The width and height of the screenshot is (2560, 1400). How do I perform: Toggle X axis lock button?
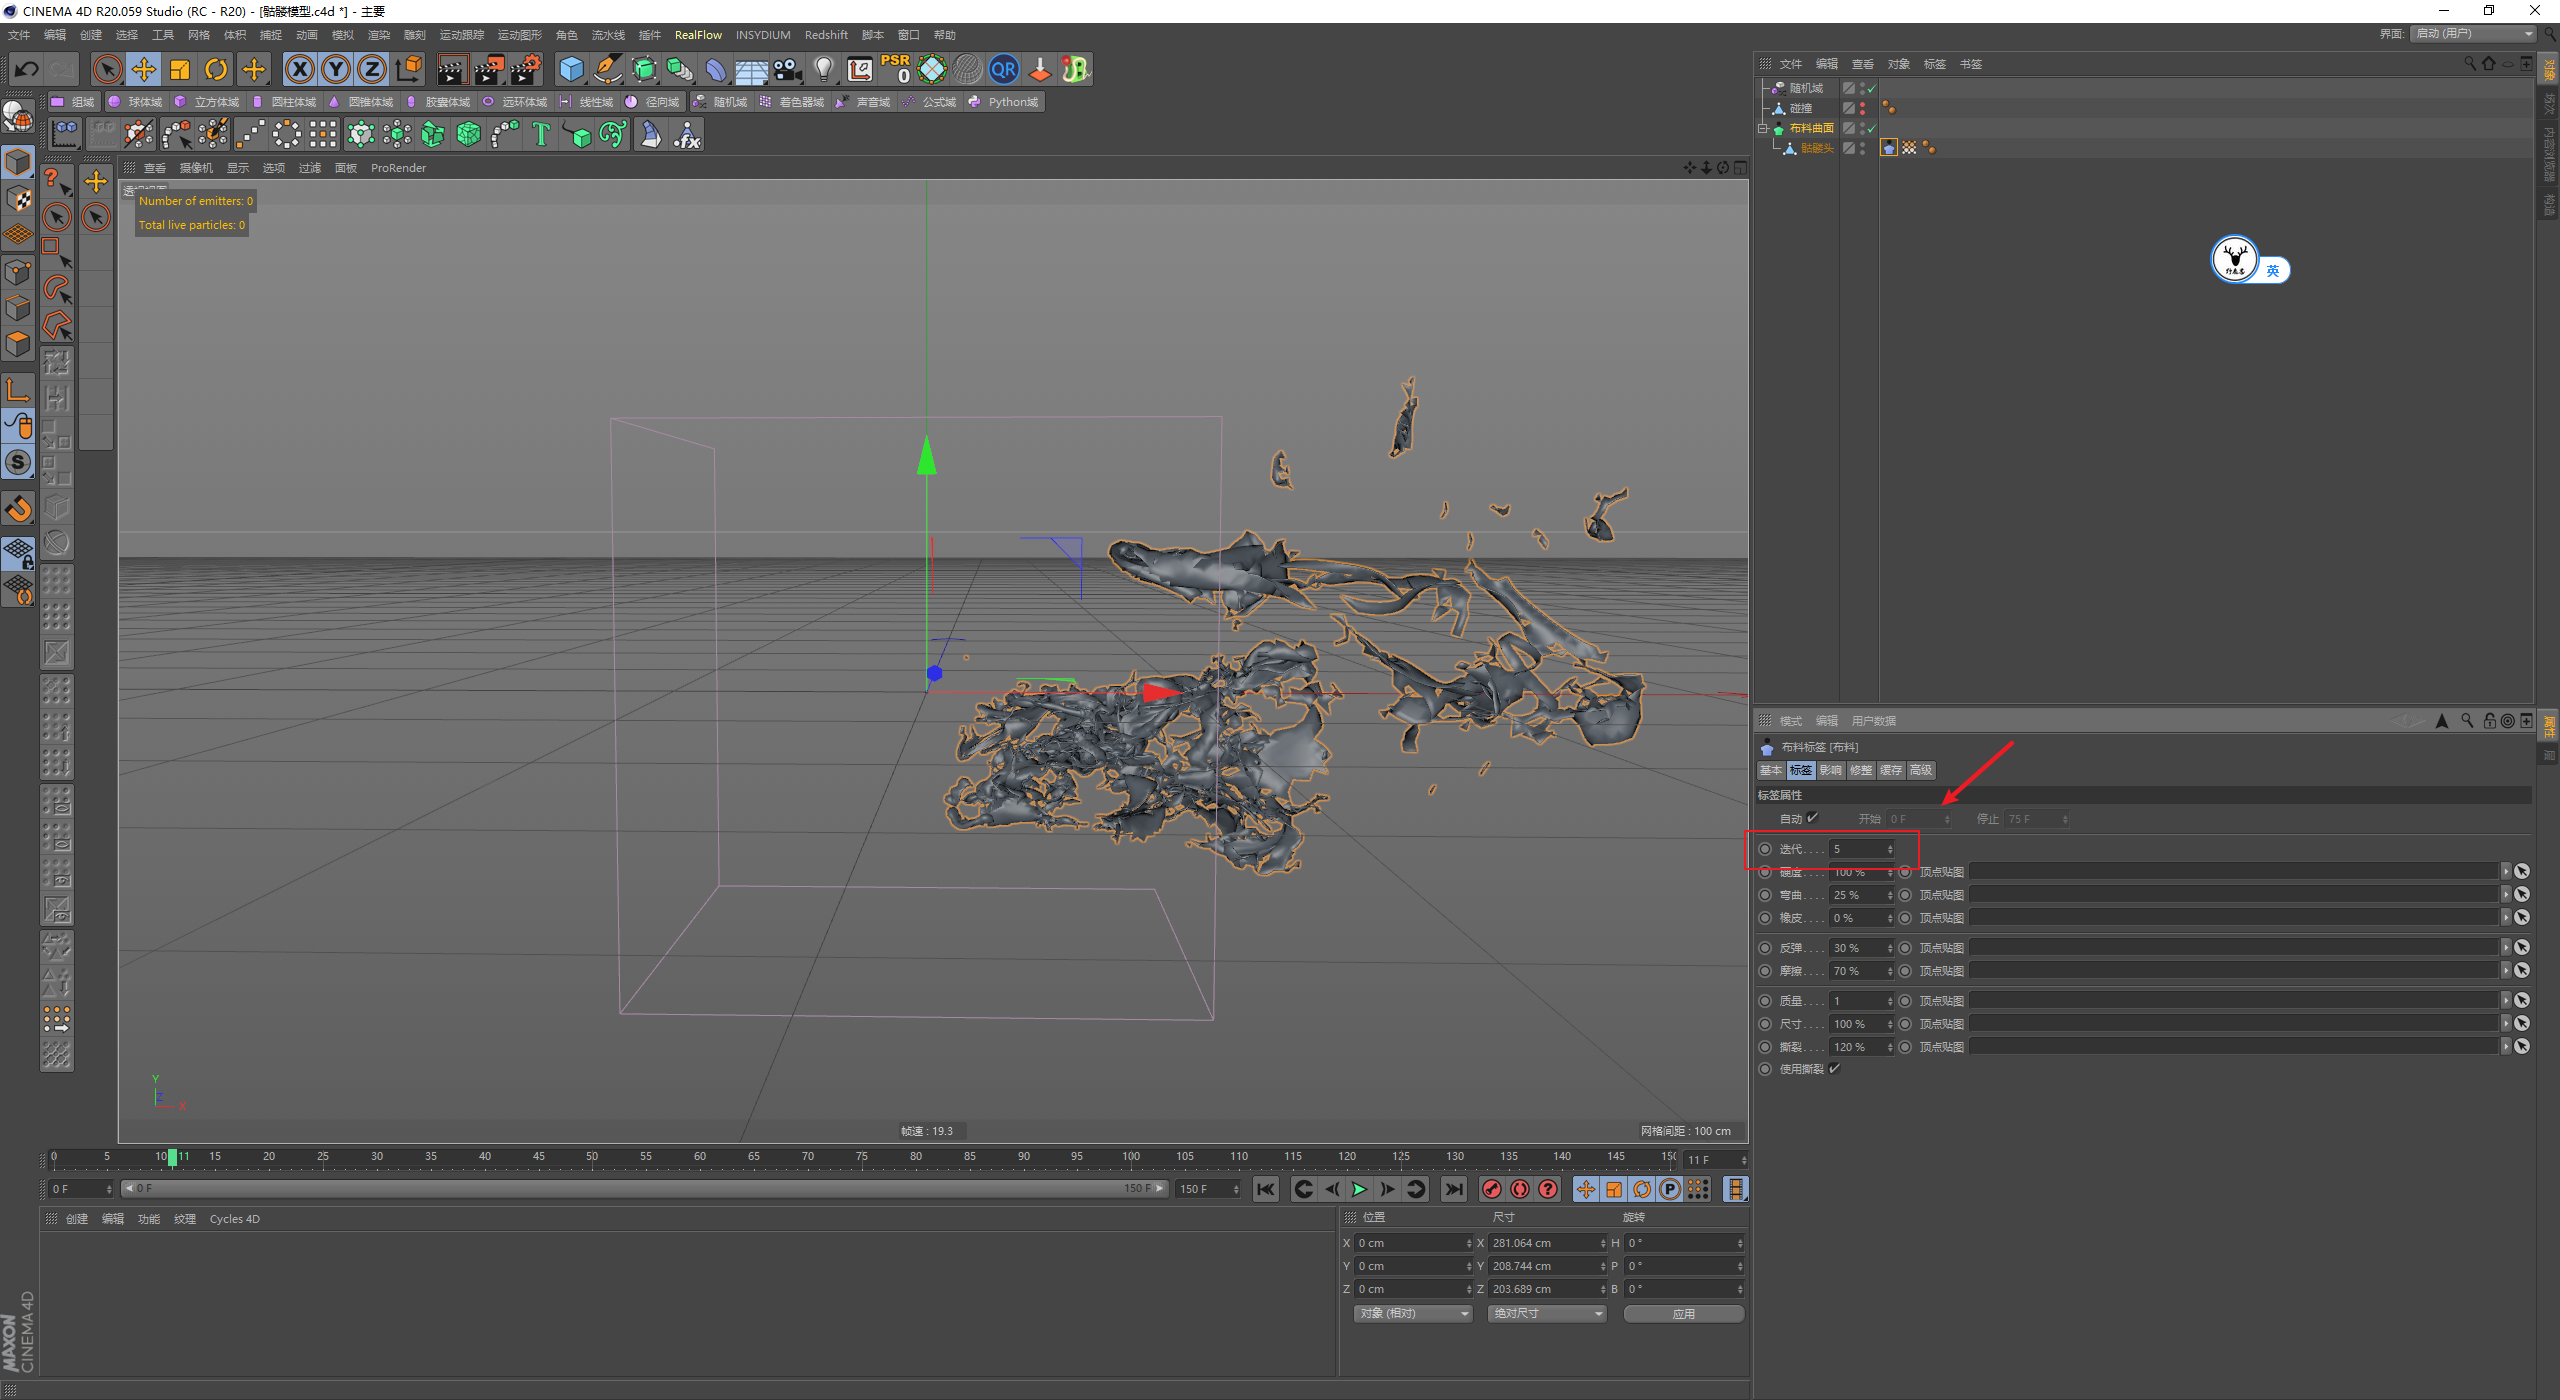click(299, 69)
